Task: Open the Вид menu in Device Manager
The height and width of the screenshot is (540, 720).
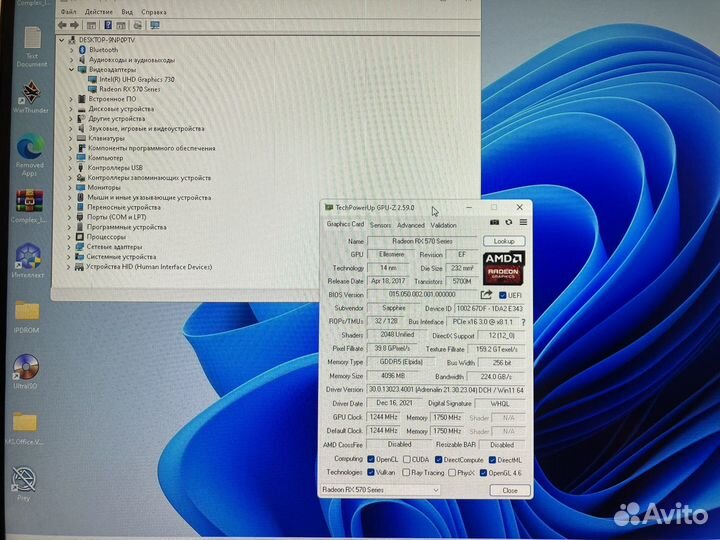Action: pyautogui.click(x=127, y=11)
